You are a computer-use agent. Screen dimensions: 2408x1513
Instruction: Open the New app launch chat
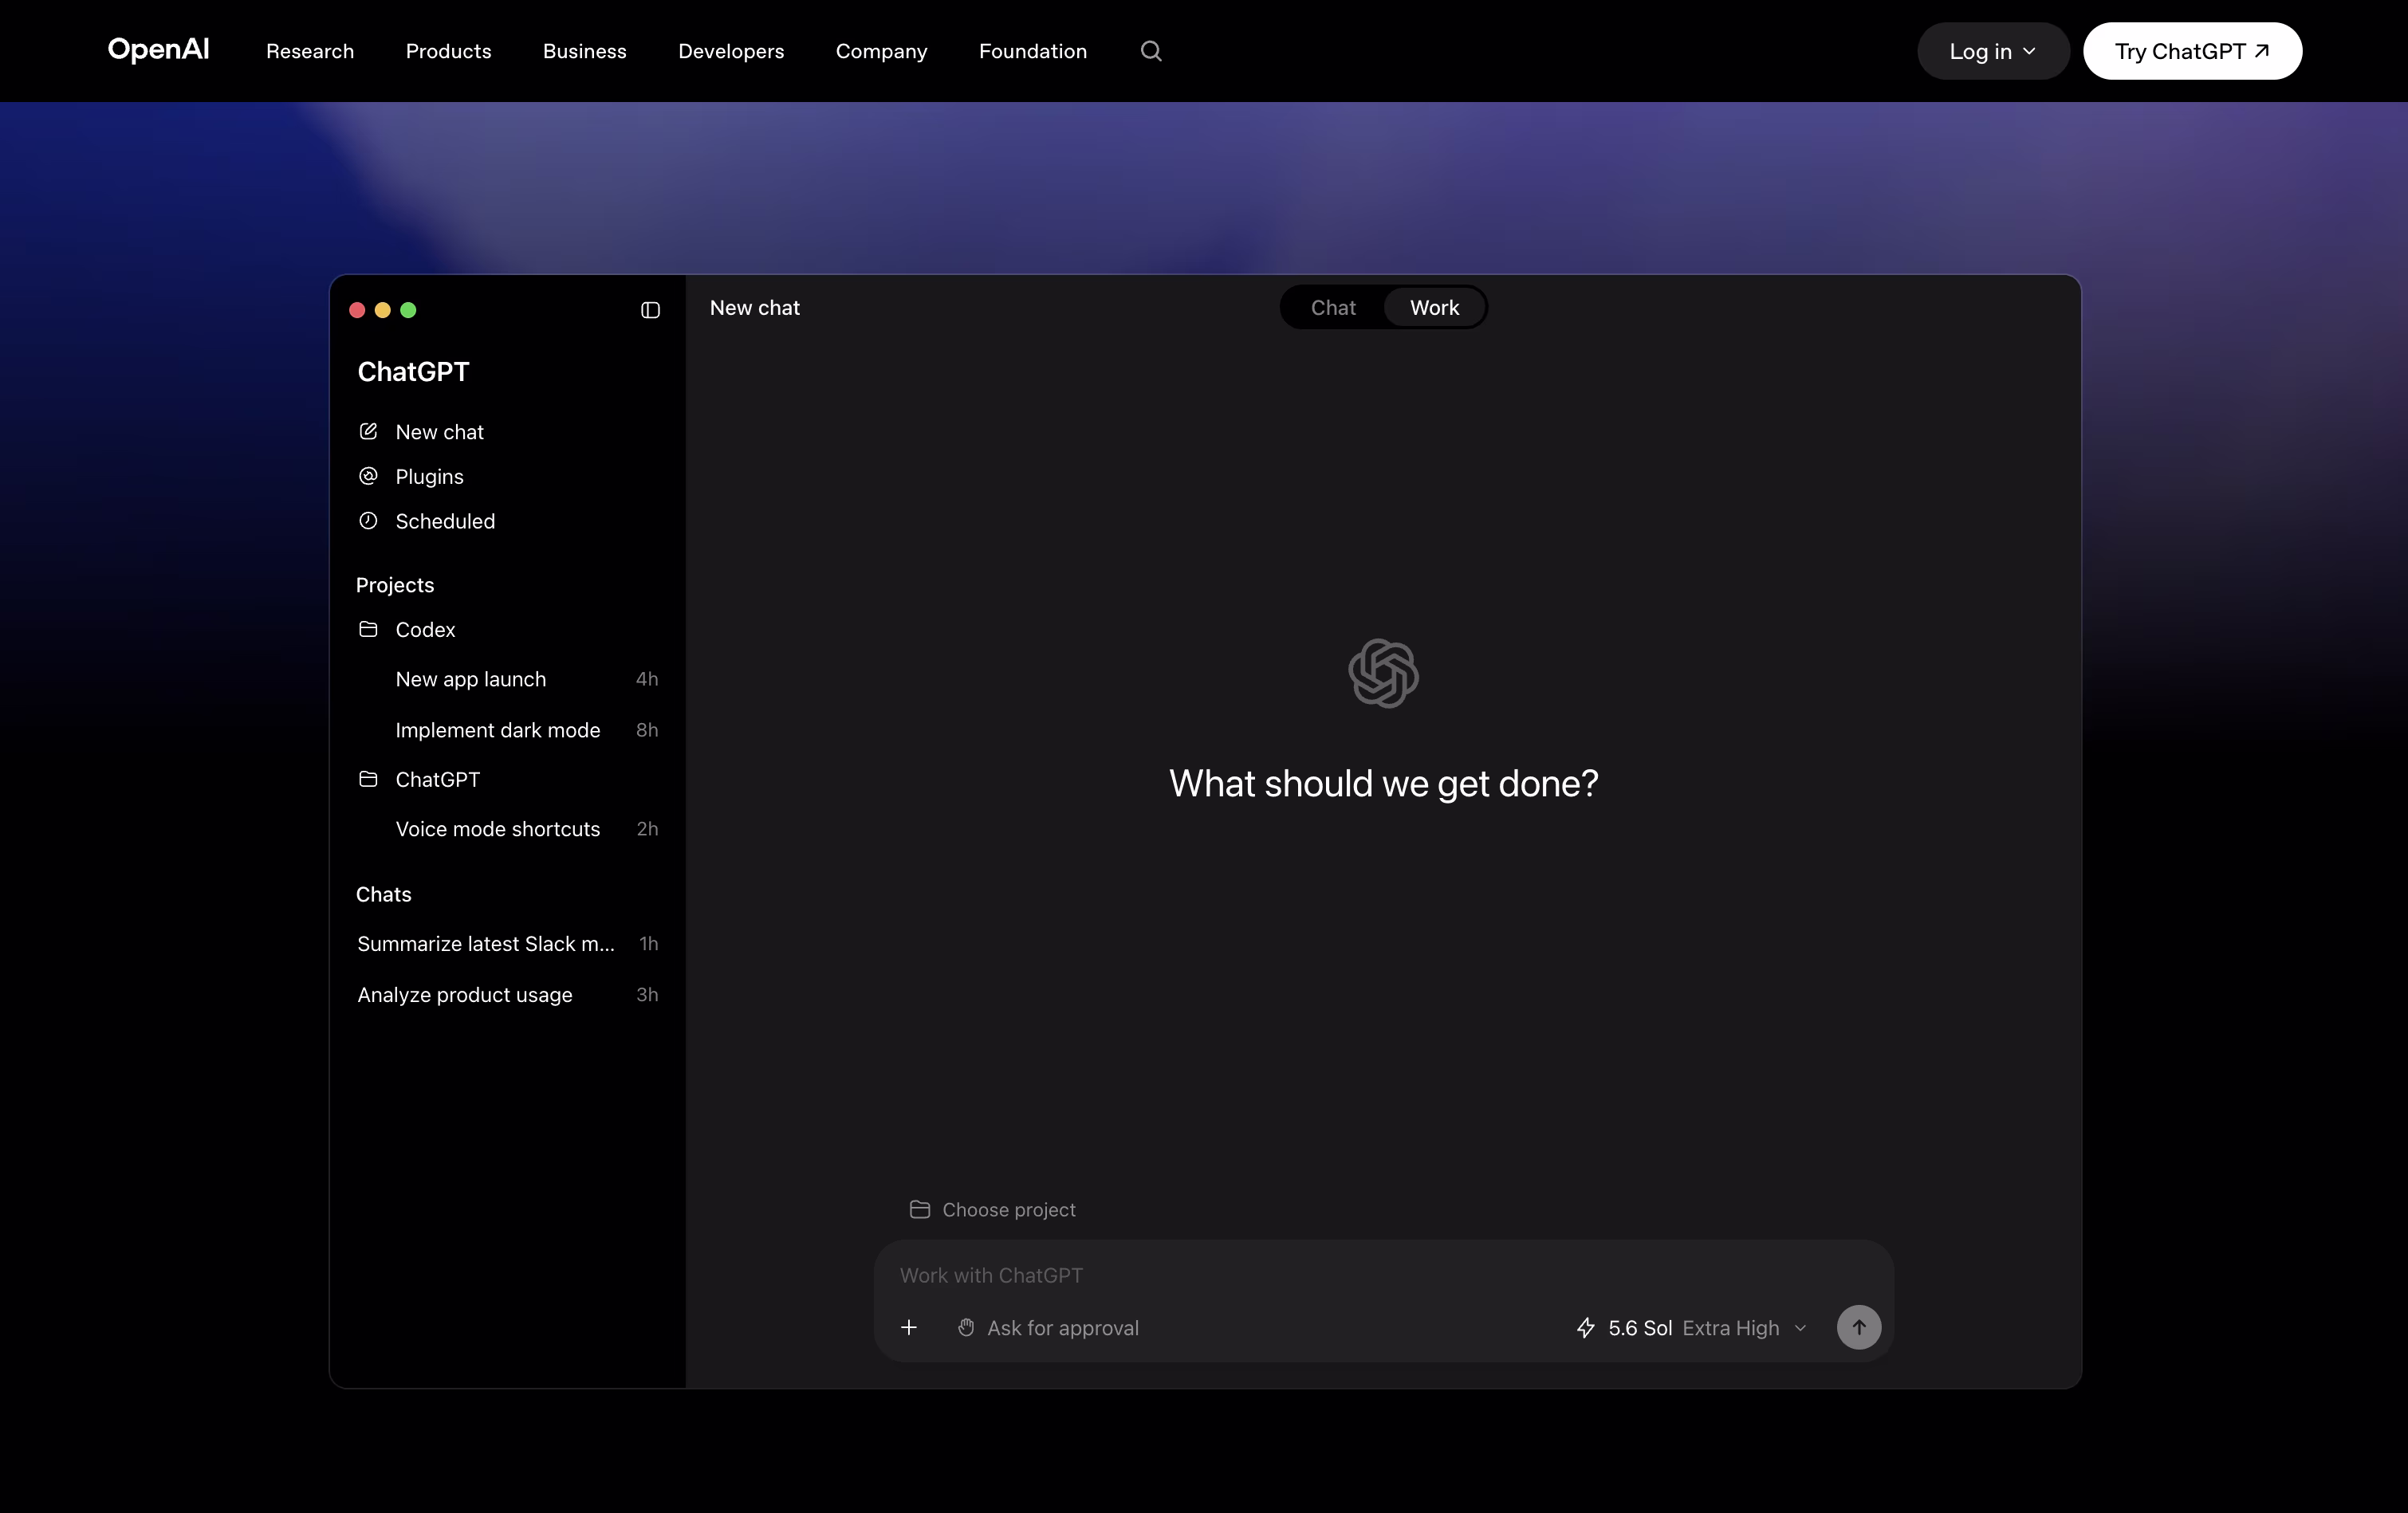pos(470,679)
